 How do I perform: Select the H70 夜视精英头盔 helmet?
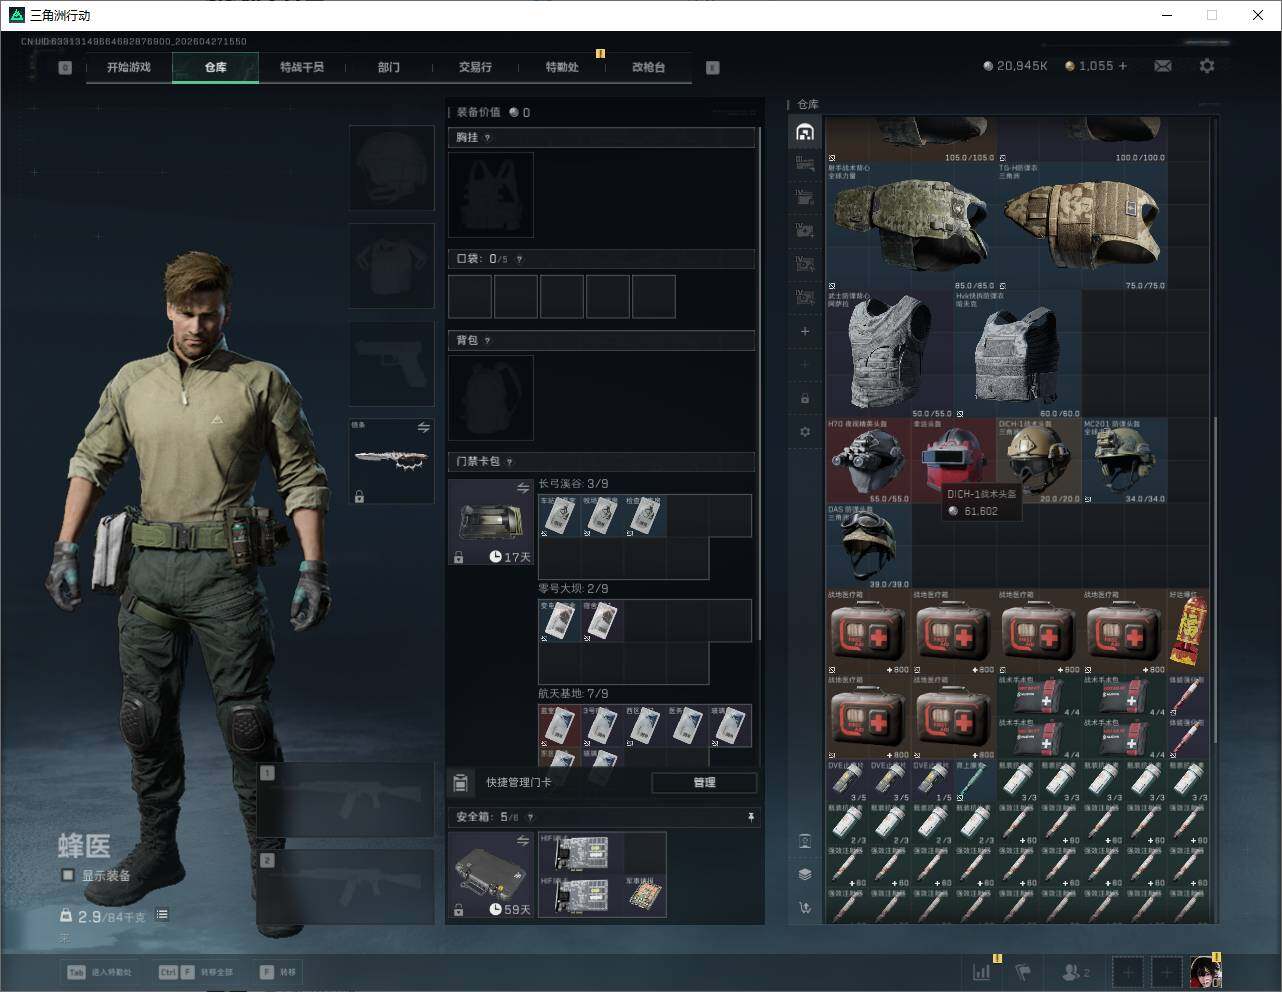point(869,461)
